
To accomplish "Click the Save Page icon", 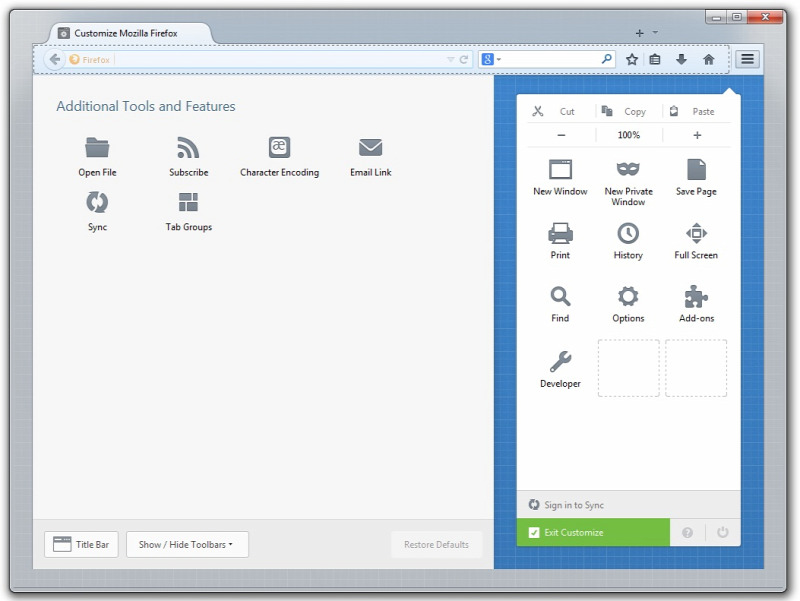I will pos(696,169).
